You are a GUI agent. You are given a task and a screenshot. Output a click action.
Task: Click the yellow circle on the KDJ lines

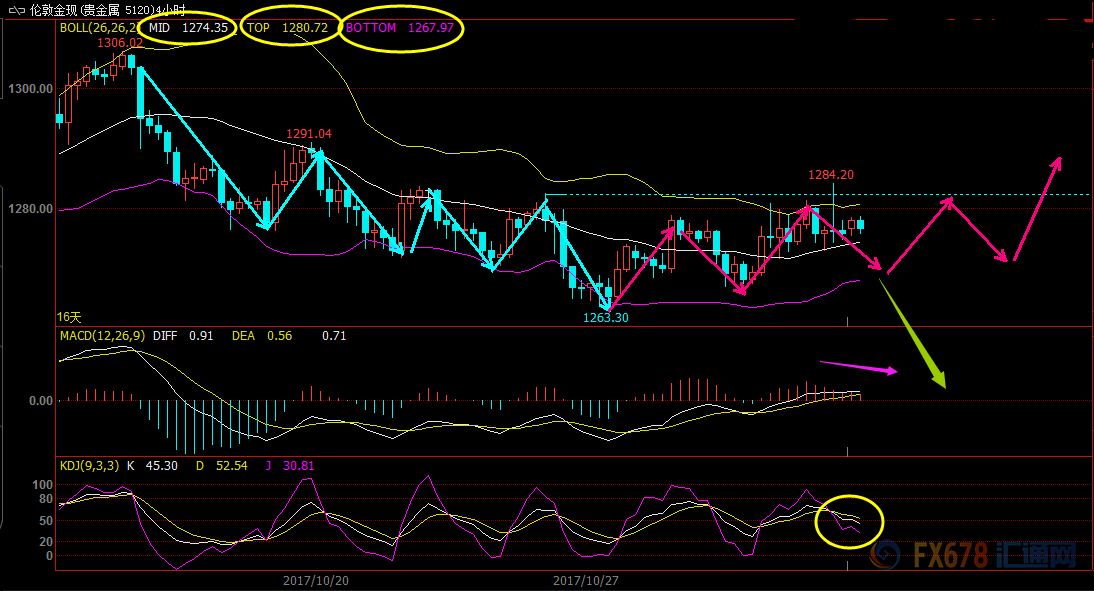point(850,521)
